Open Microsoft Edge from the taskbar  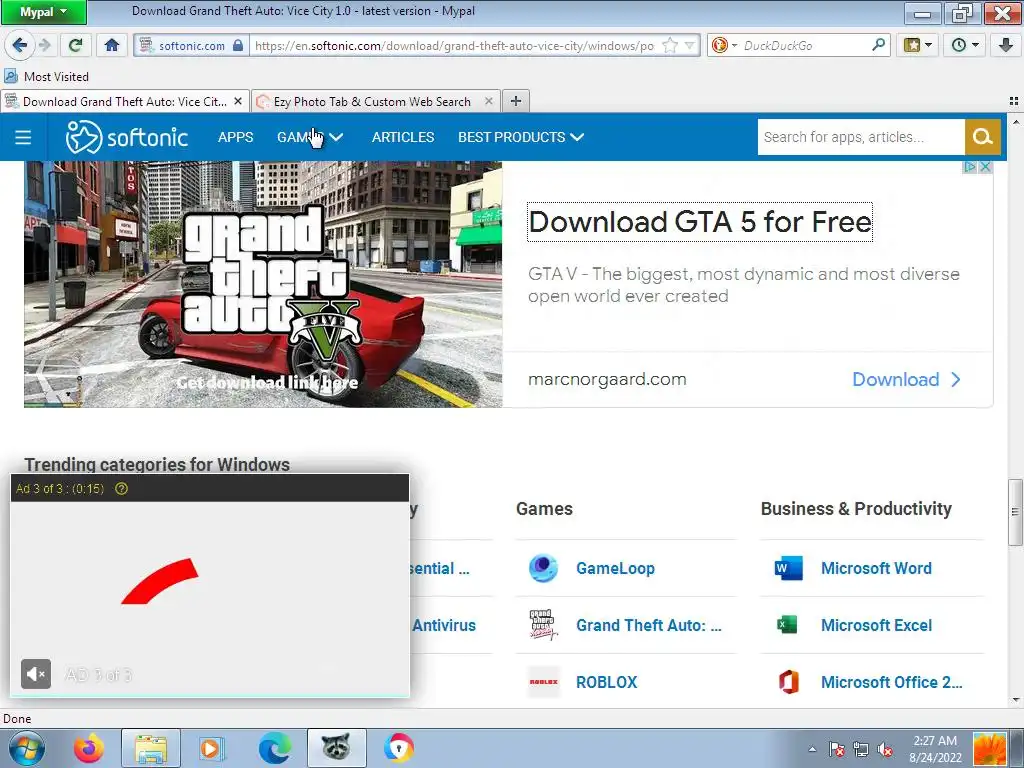coord(274,748)
